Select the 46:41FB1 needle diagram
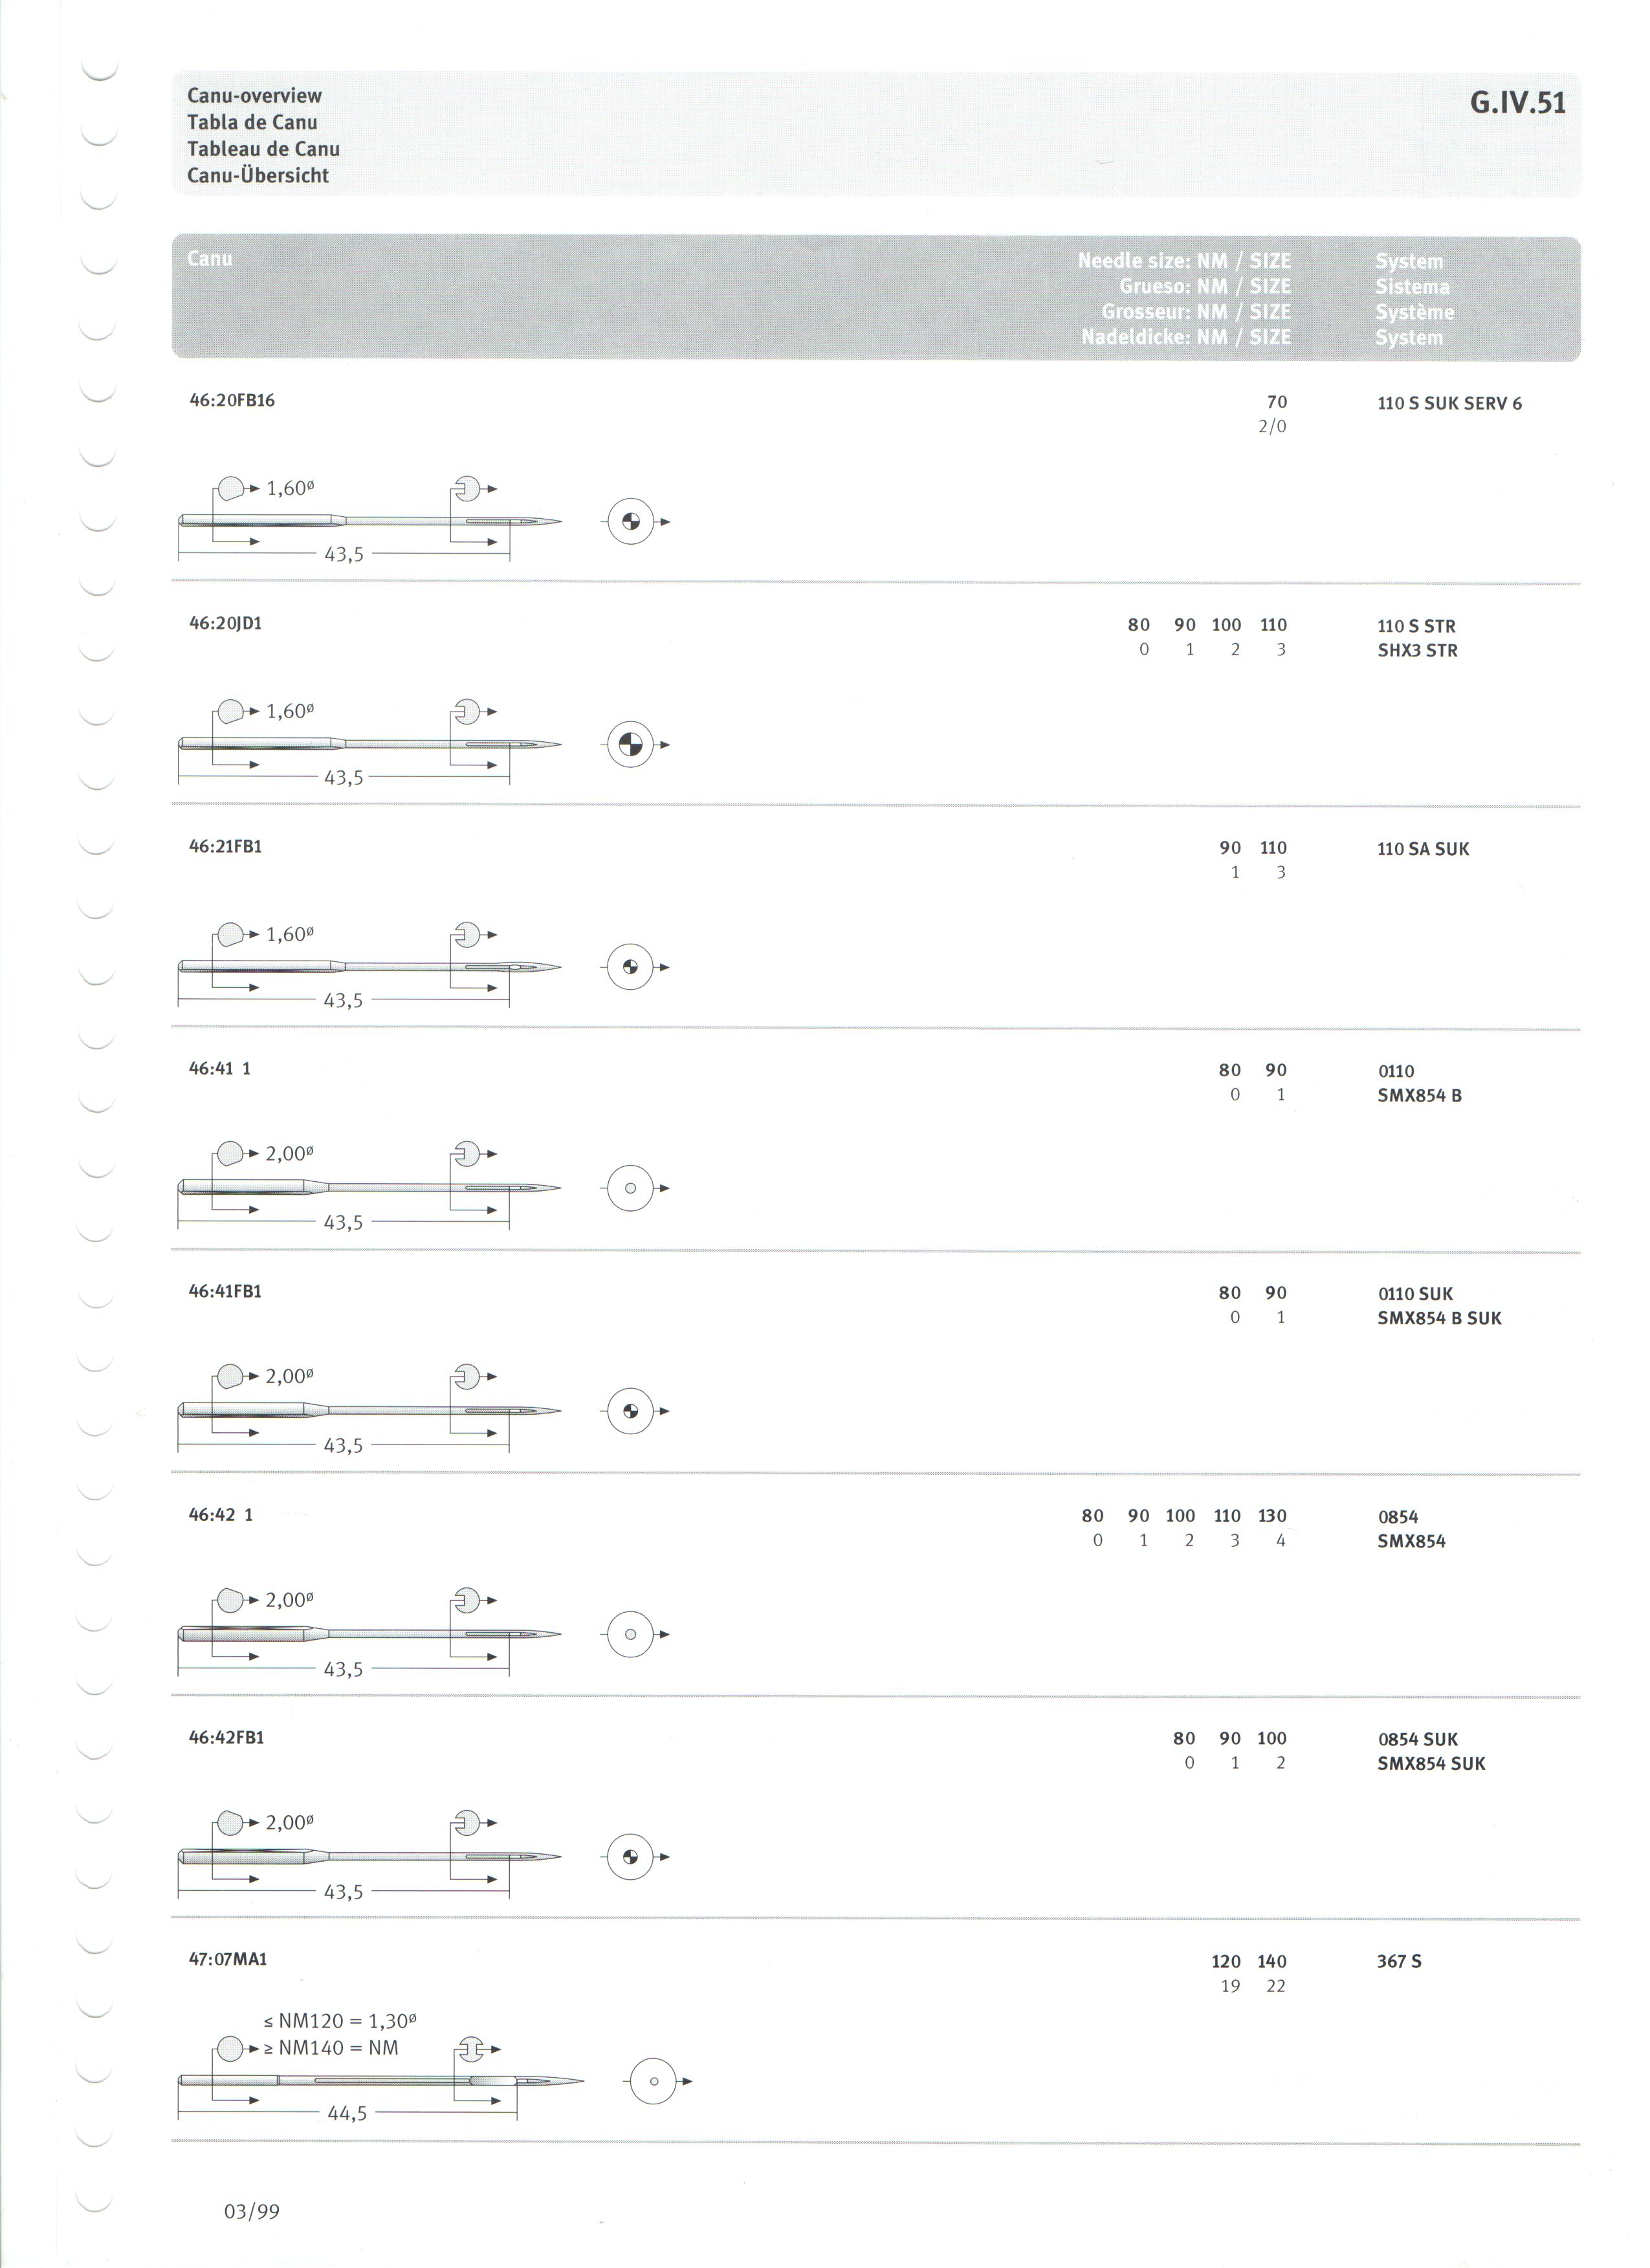Image resolution: width=1650 pixels, height=2268 pixels. (370, 1411)
